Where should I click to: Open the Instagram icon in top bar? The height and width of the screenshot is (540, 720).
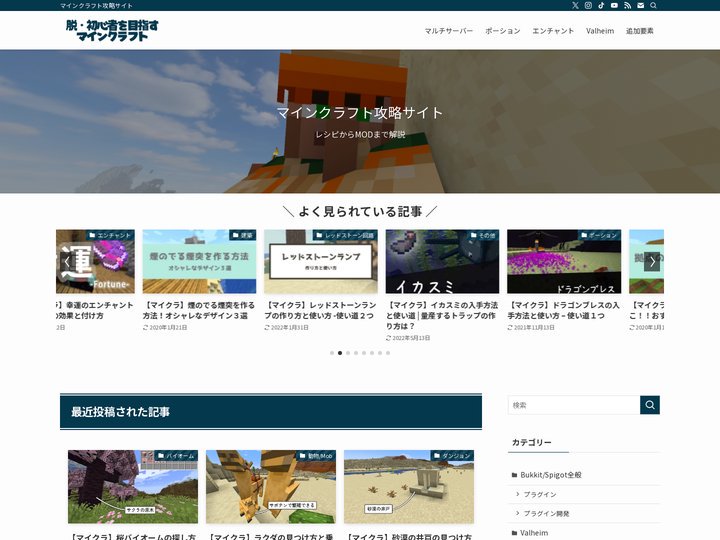pos(588,6)
